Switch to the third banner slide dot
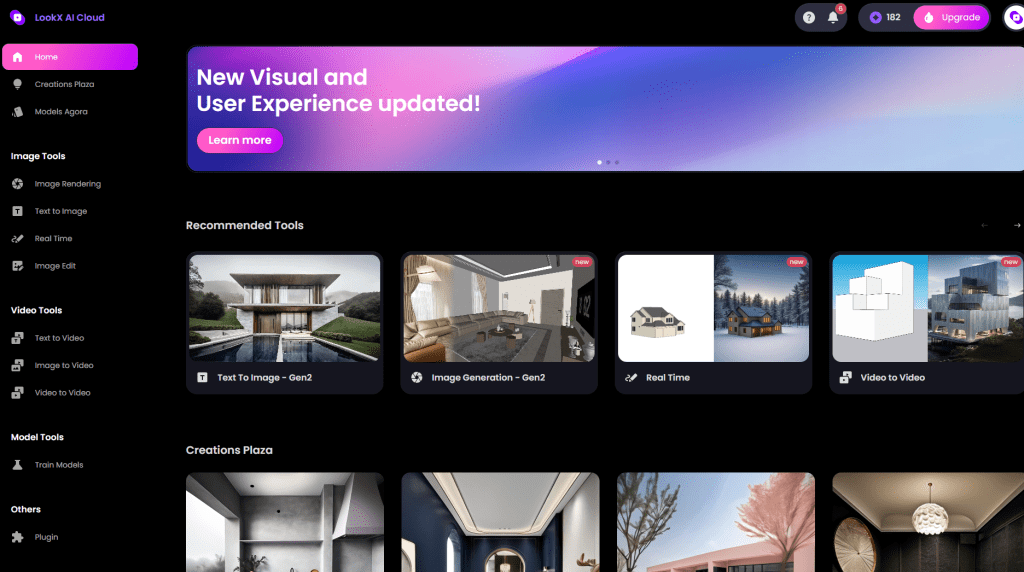The width and height of the screenshot is (1024, 572). tap(617, 161)
